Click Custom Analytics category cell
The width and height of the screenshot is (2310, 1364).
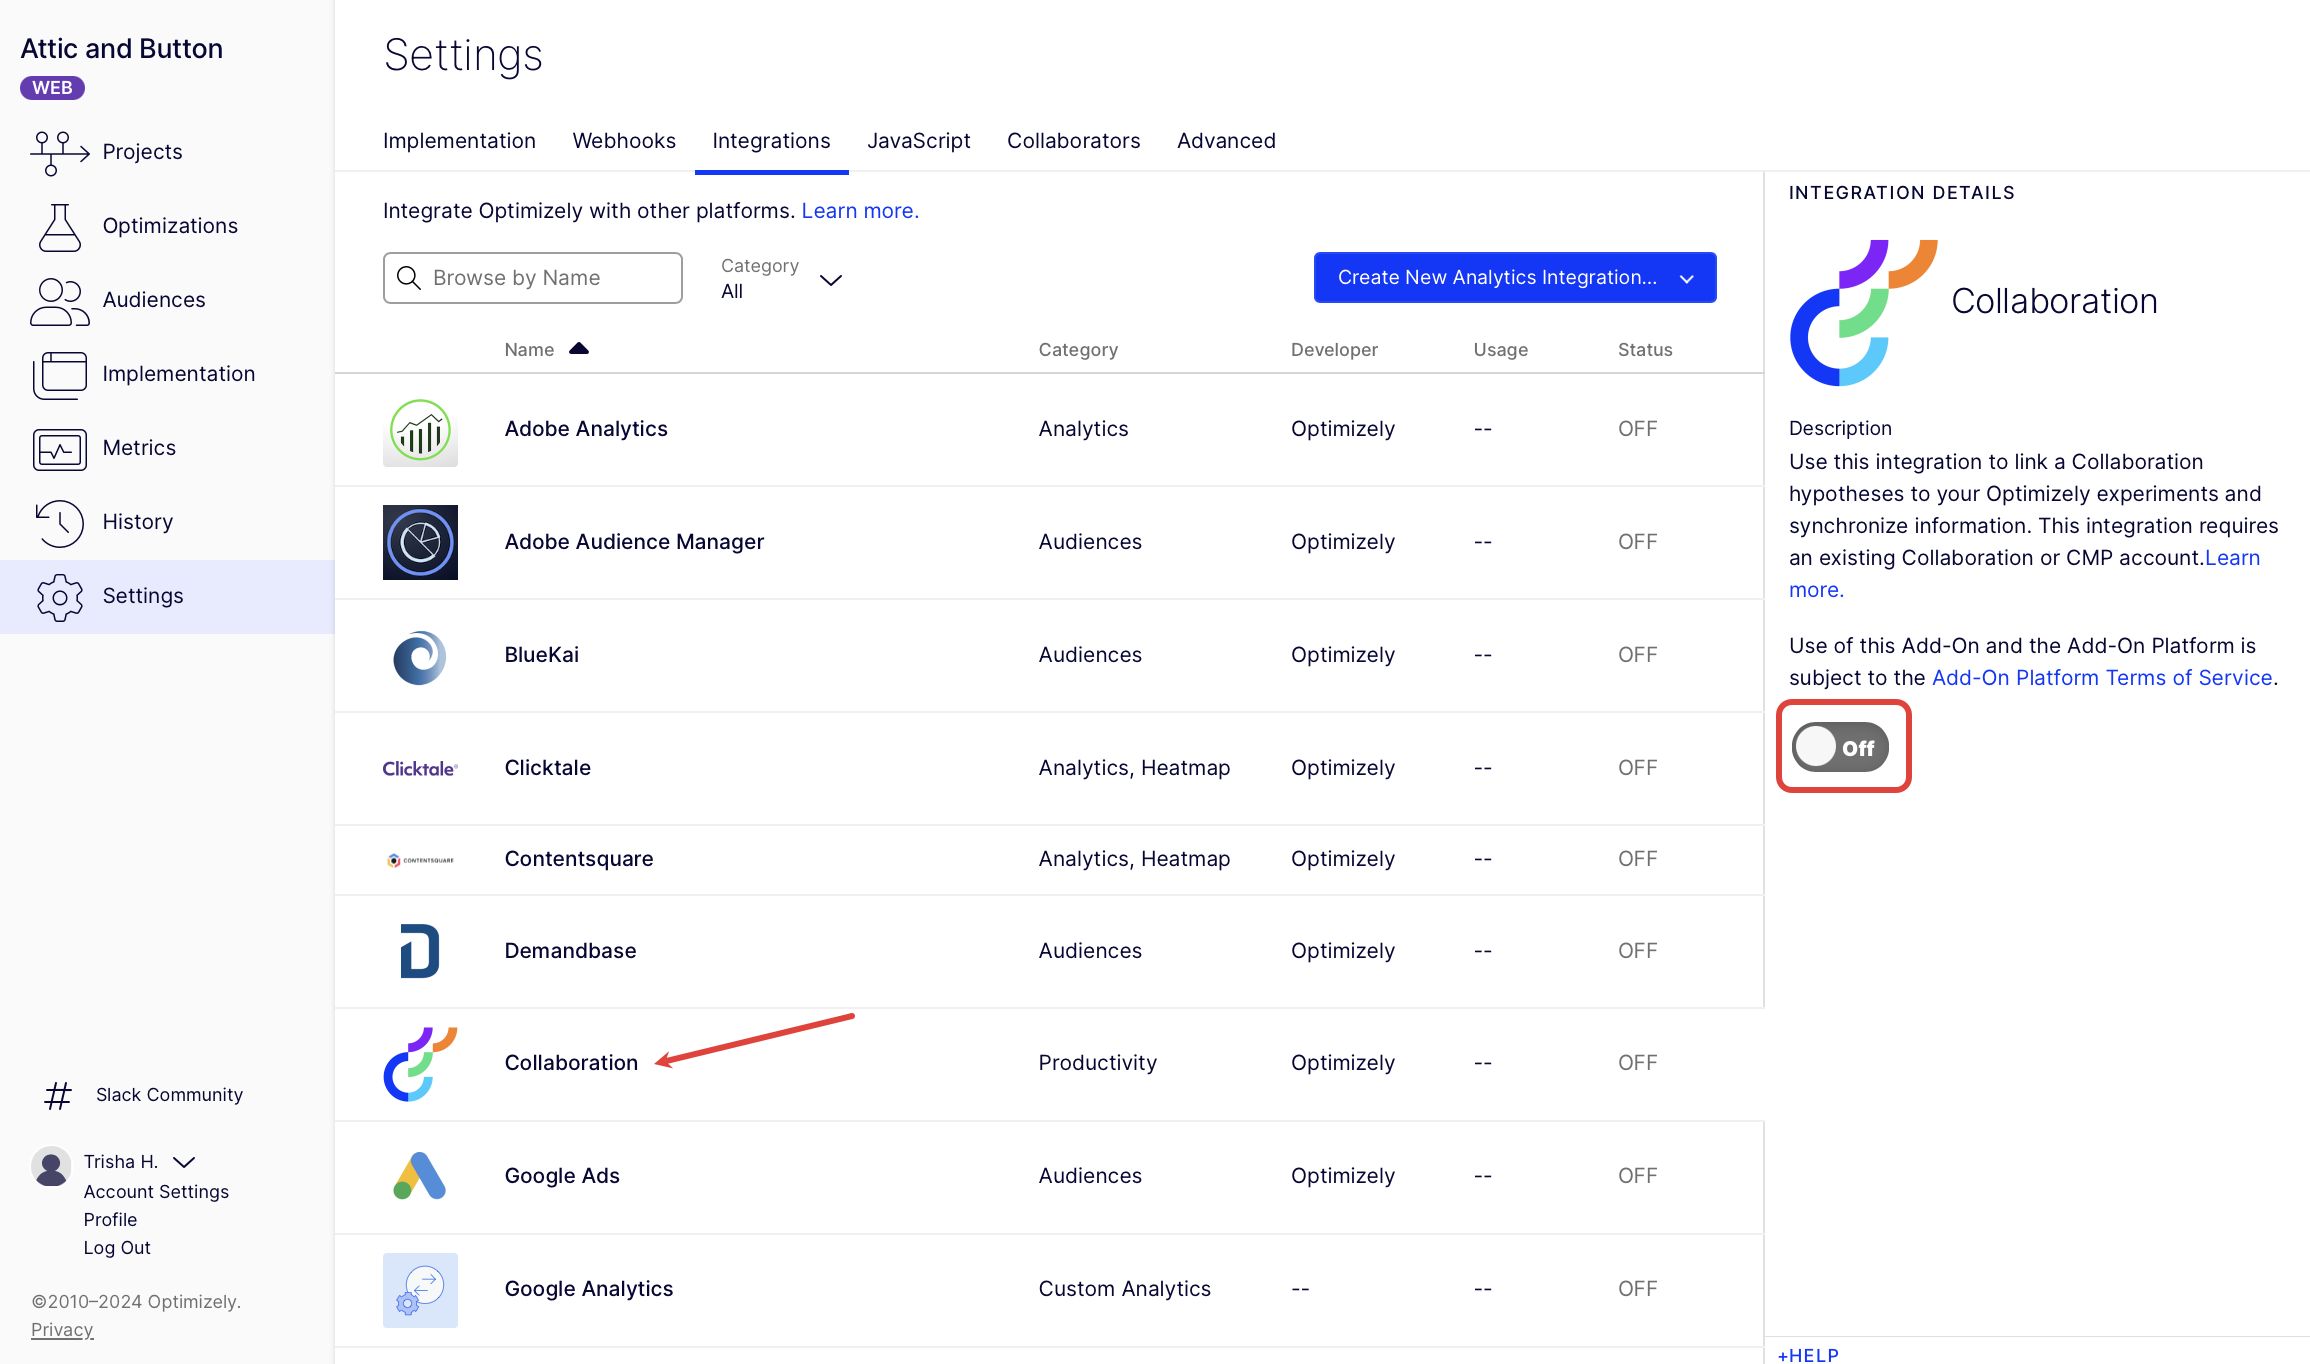[x=1124, y=1289]
